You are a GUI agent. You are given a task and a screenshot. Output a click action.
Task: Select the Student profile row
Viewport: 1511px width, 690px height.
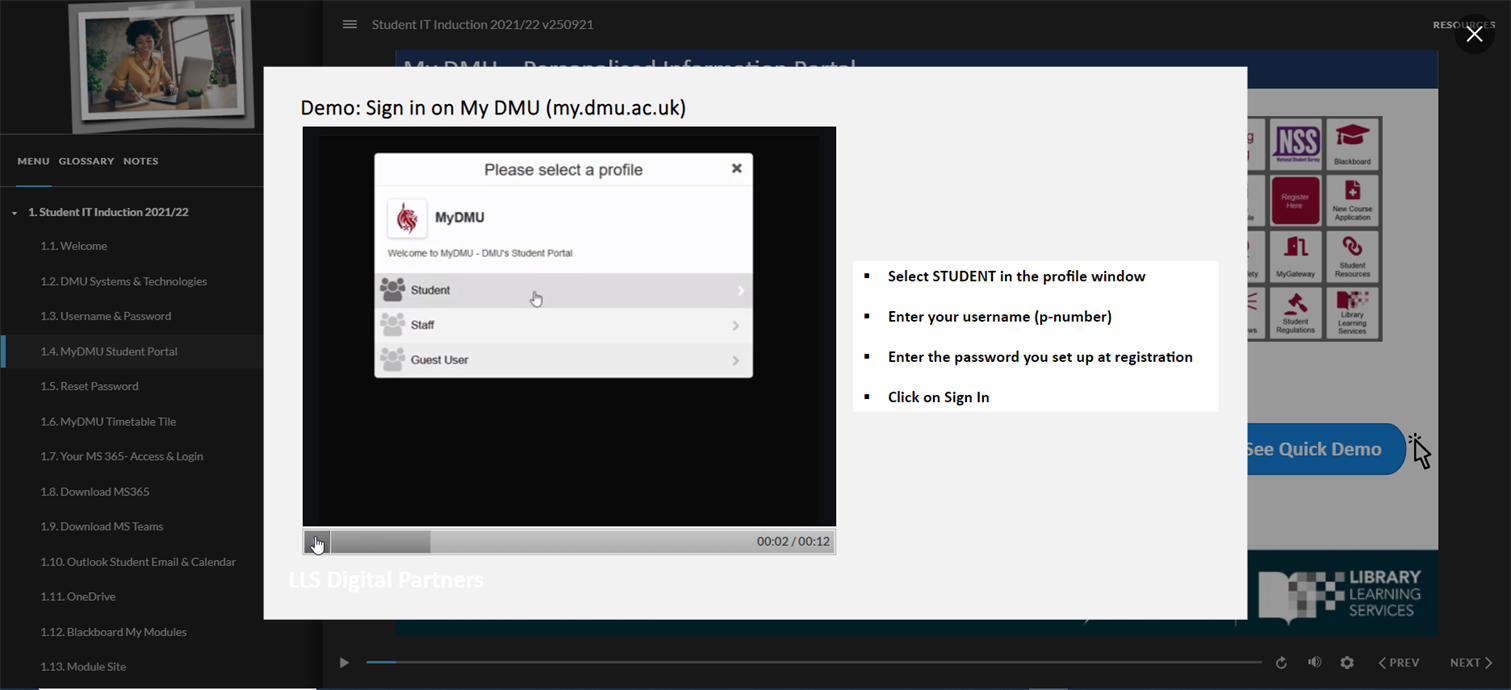click(x=563, y=290)
